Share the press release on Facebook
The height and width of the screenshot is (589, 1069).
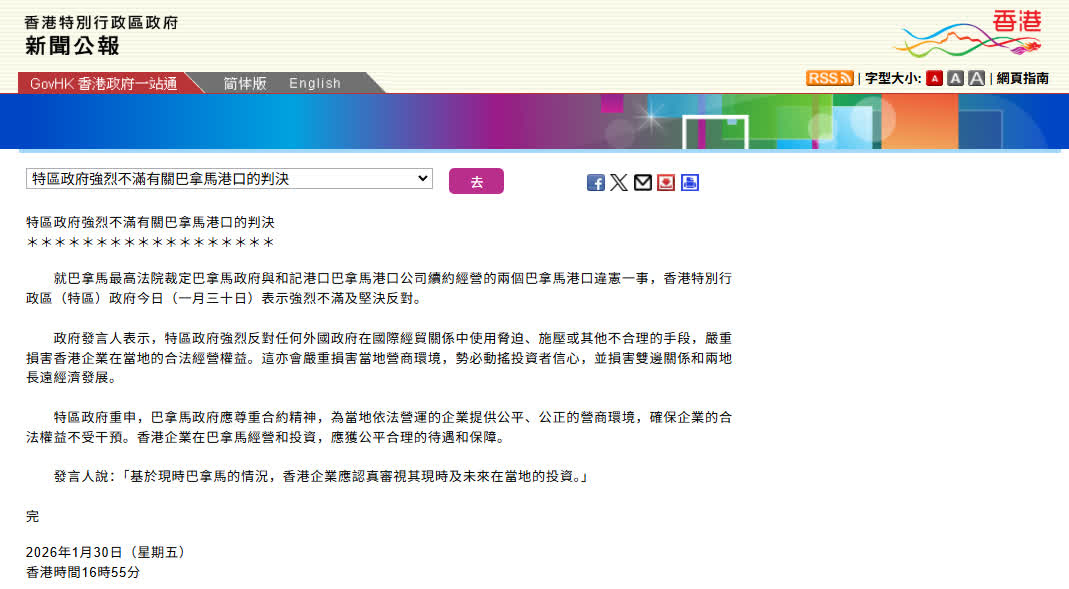(x=596, y=182)
